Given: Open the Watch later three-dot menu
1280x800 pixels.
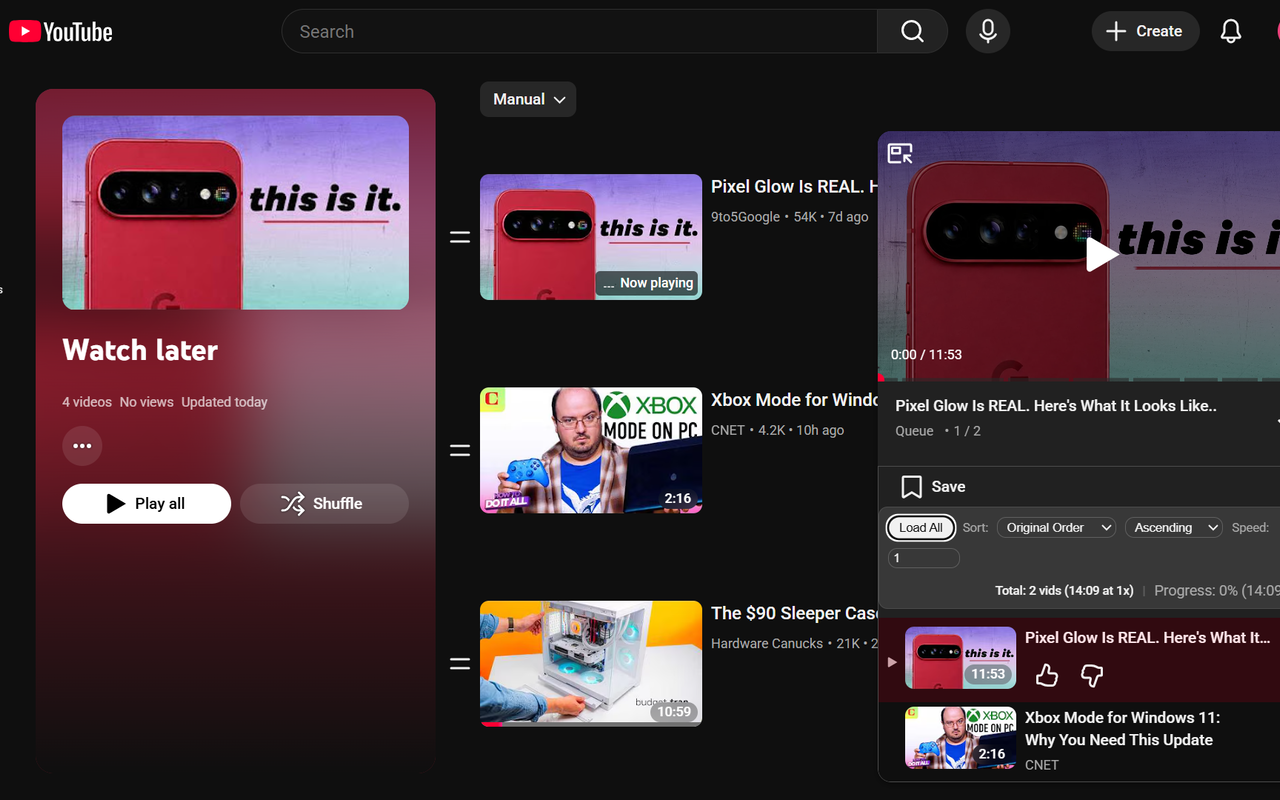Looking at the screenshot, I should coord(82,446).
